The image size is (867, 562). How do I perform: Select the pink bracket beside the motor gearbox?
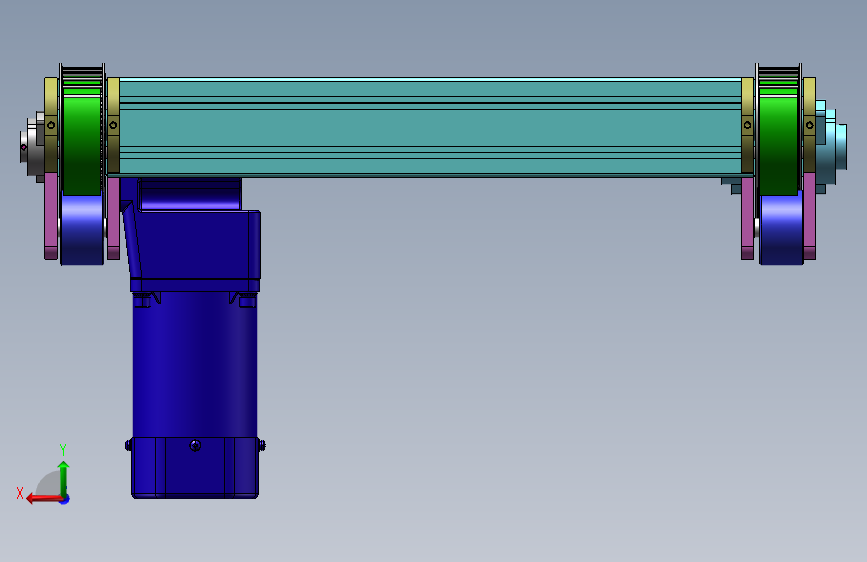(113, 218)
